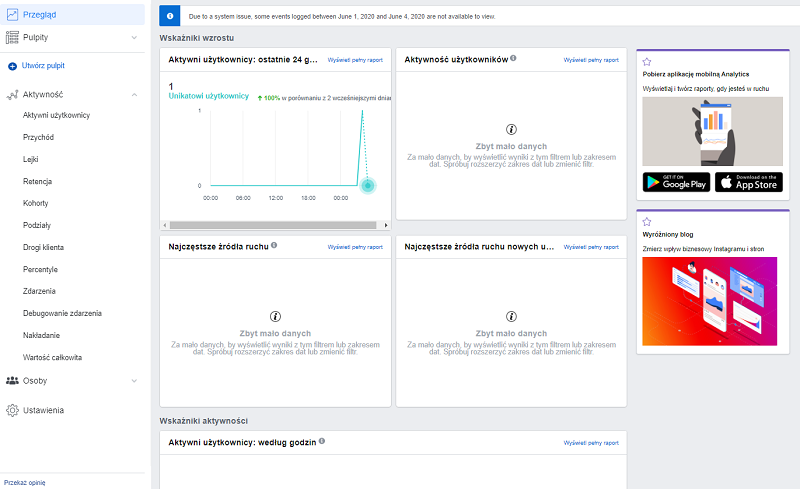Click info icon in Najczęstsze źródła ruchu empty state
The height and width of the screenshot is (489, 800).
pos(275,316)
